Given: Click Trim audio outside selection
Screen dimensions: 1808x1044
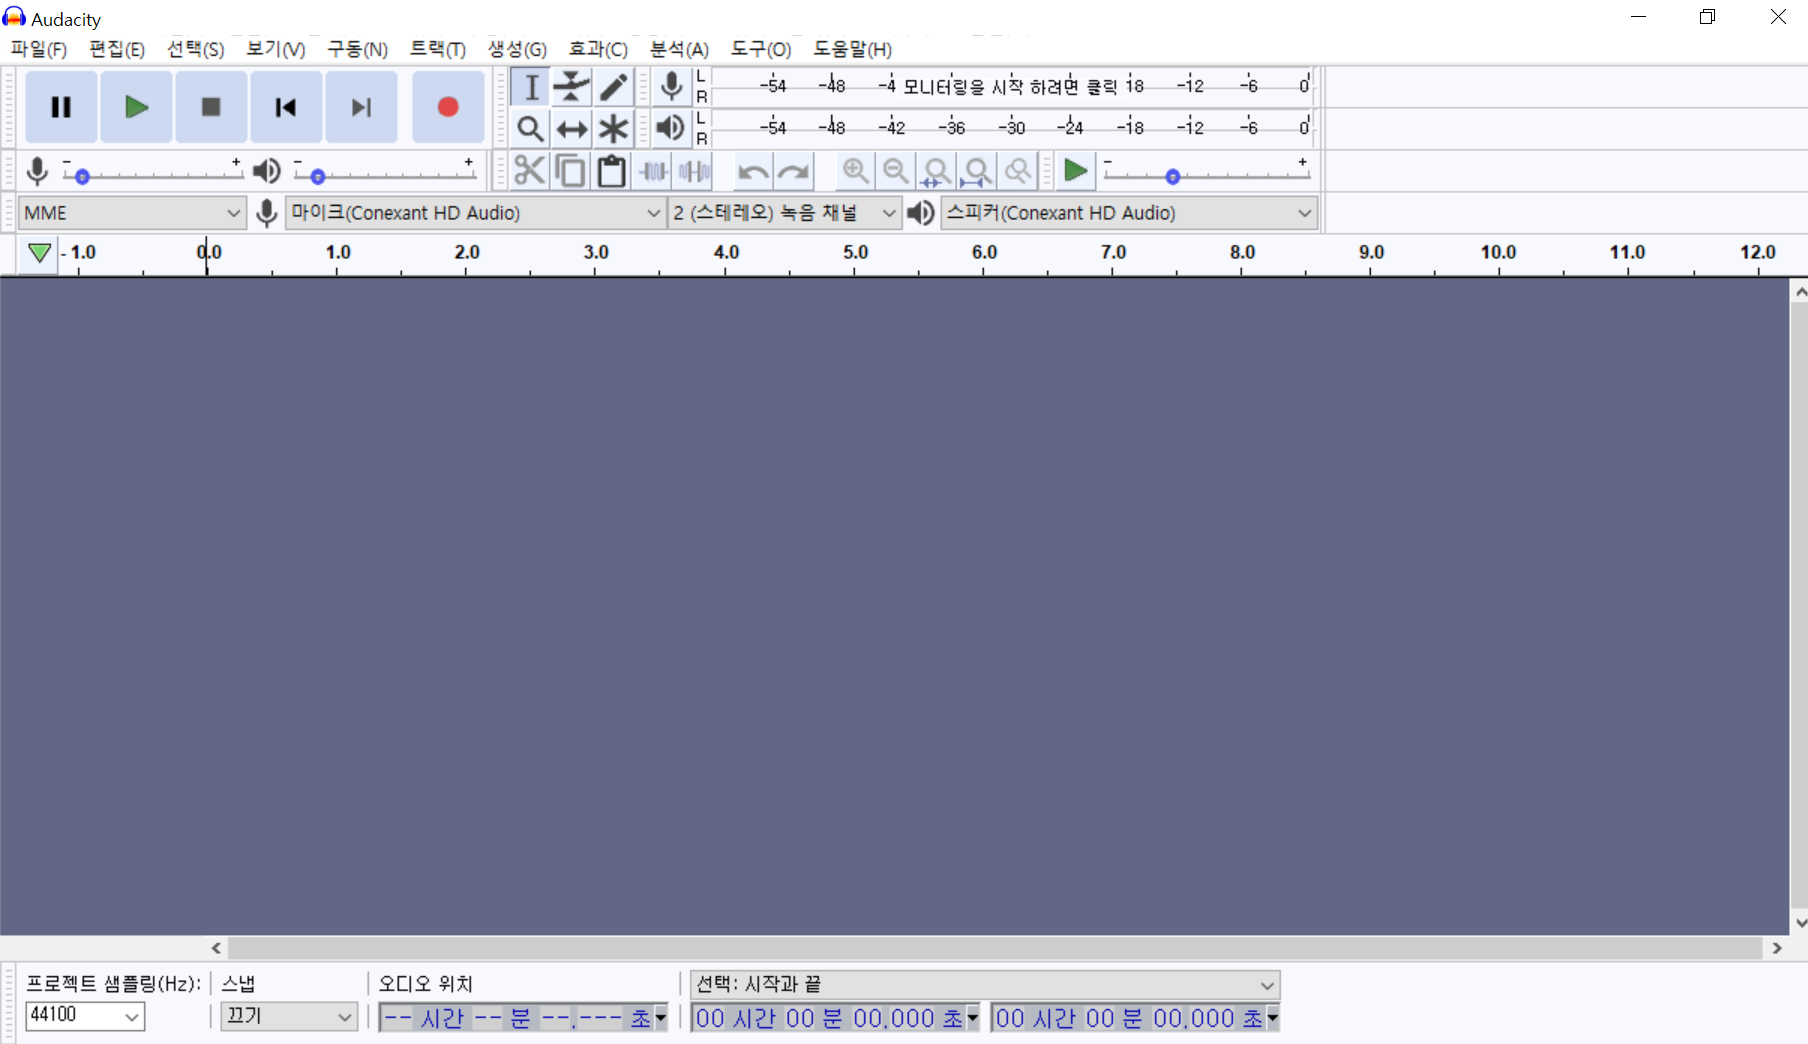Looking at the screenshot, I should tap(653, 171).
